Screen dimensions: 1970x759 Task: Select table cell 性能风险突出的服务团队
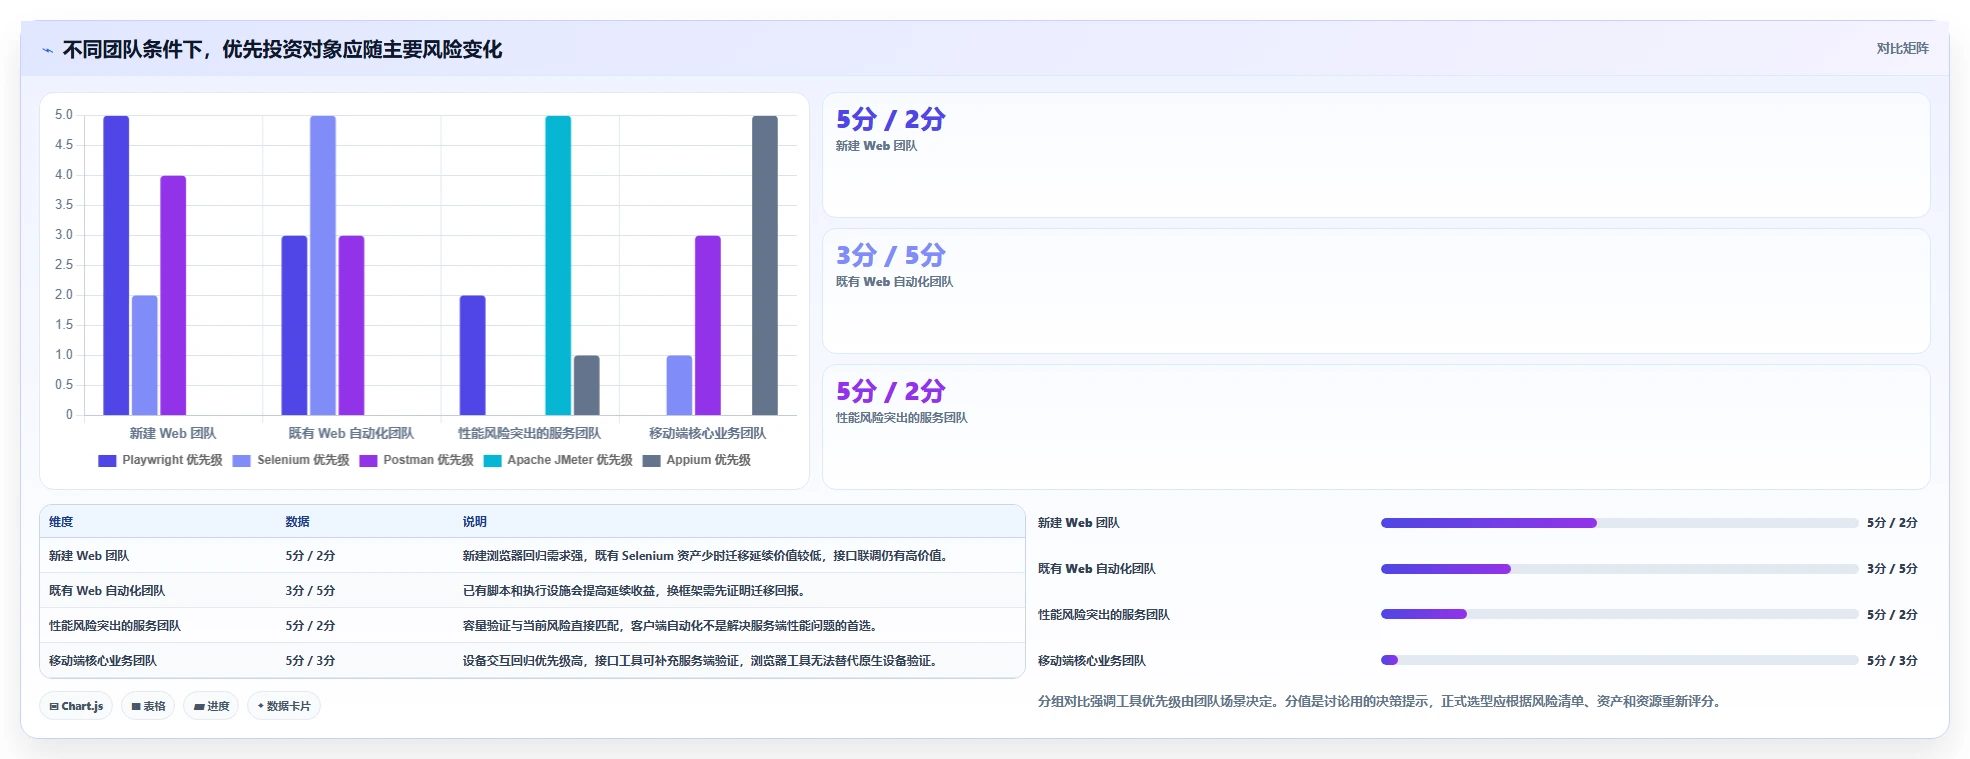point(115,626)
